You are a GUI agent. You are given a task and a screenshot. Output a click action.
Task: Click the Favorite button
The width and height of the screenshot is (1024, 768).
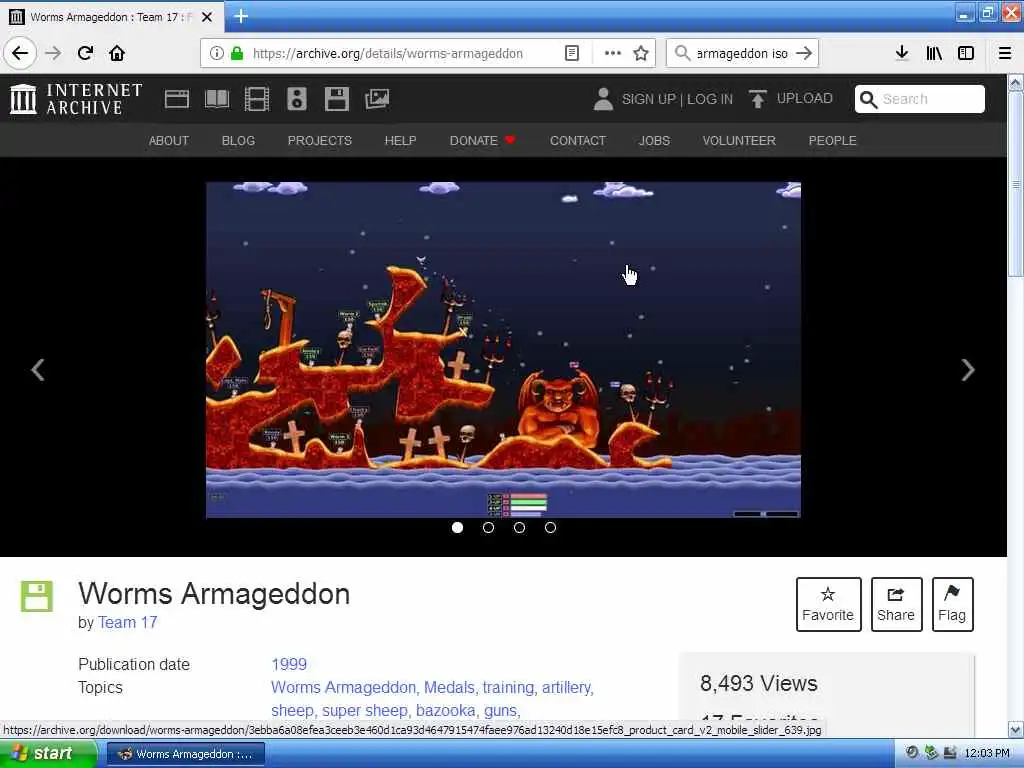(x=829, y=604)
